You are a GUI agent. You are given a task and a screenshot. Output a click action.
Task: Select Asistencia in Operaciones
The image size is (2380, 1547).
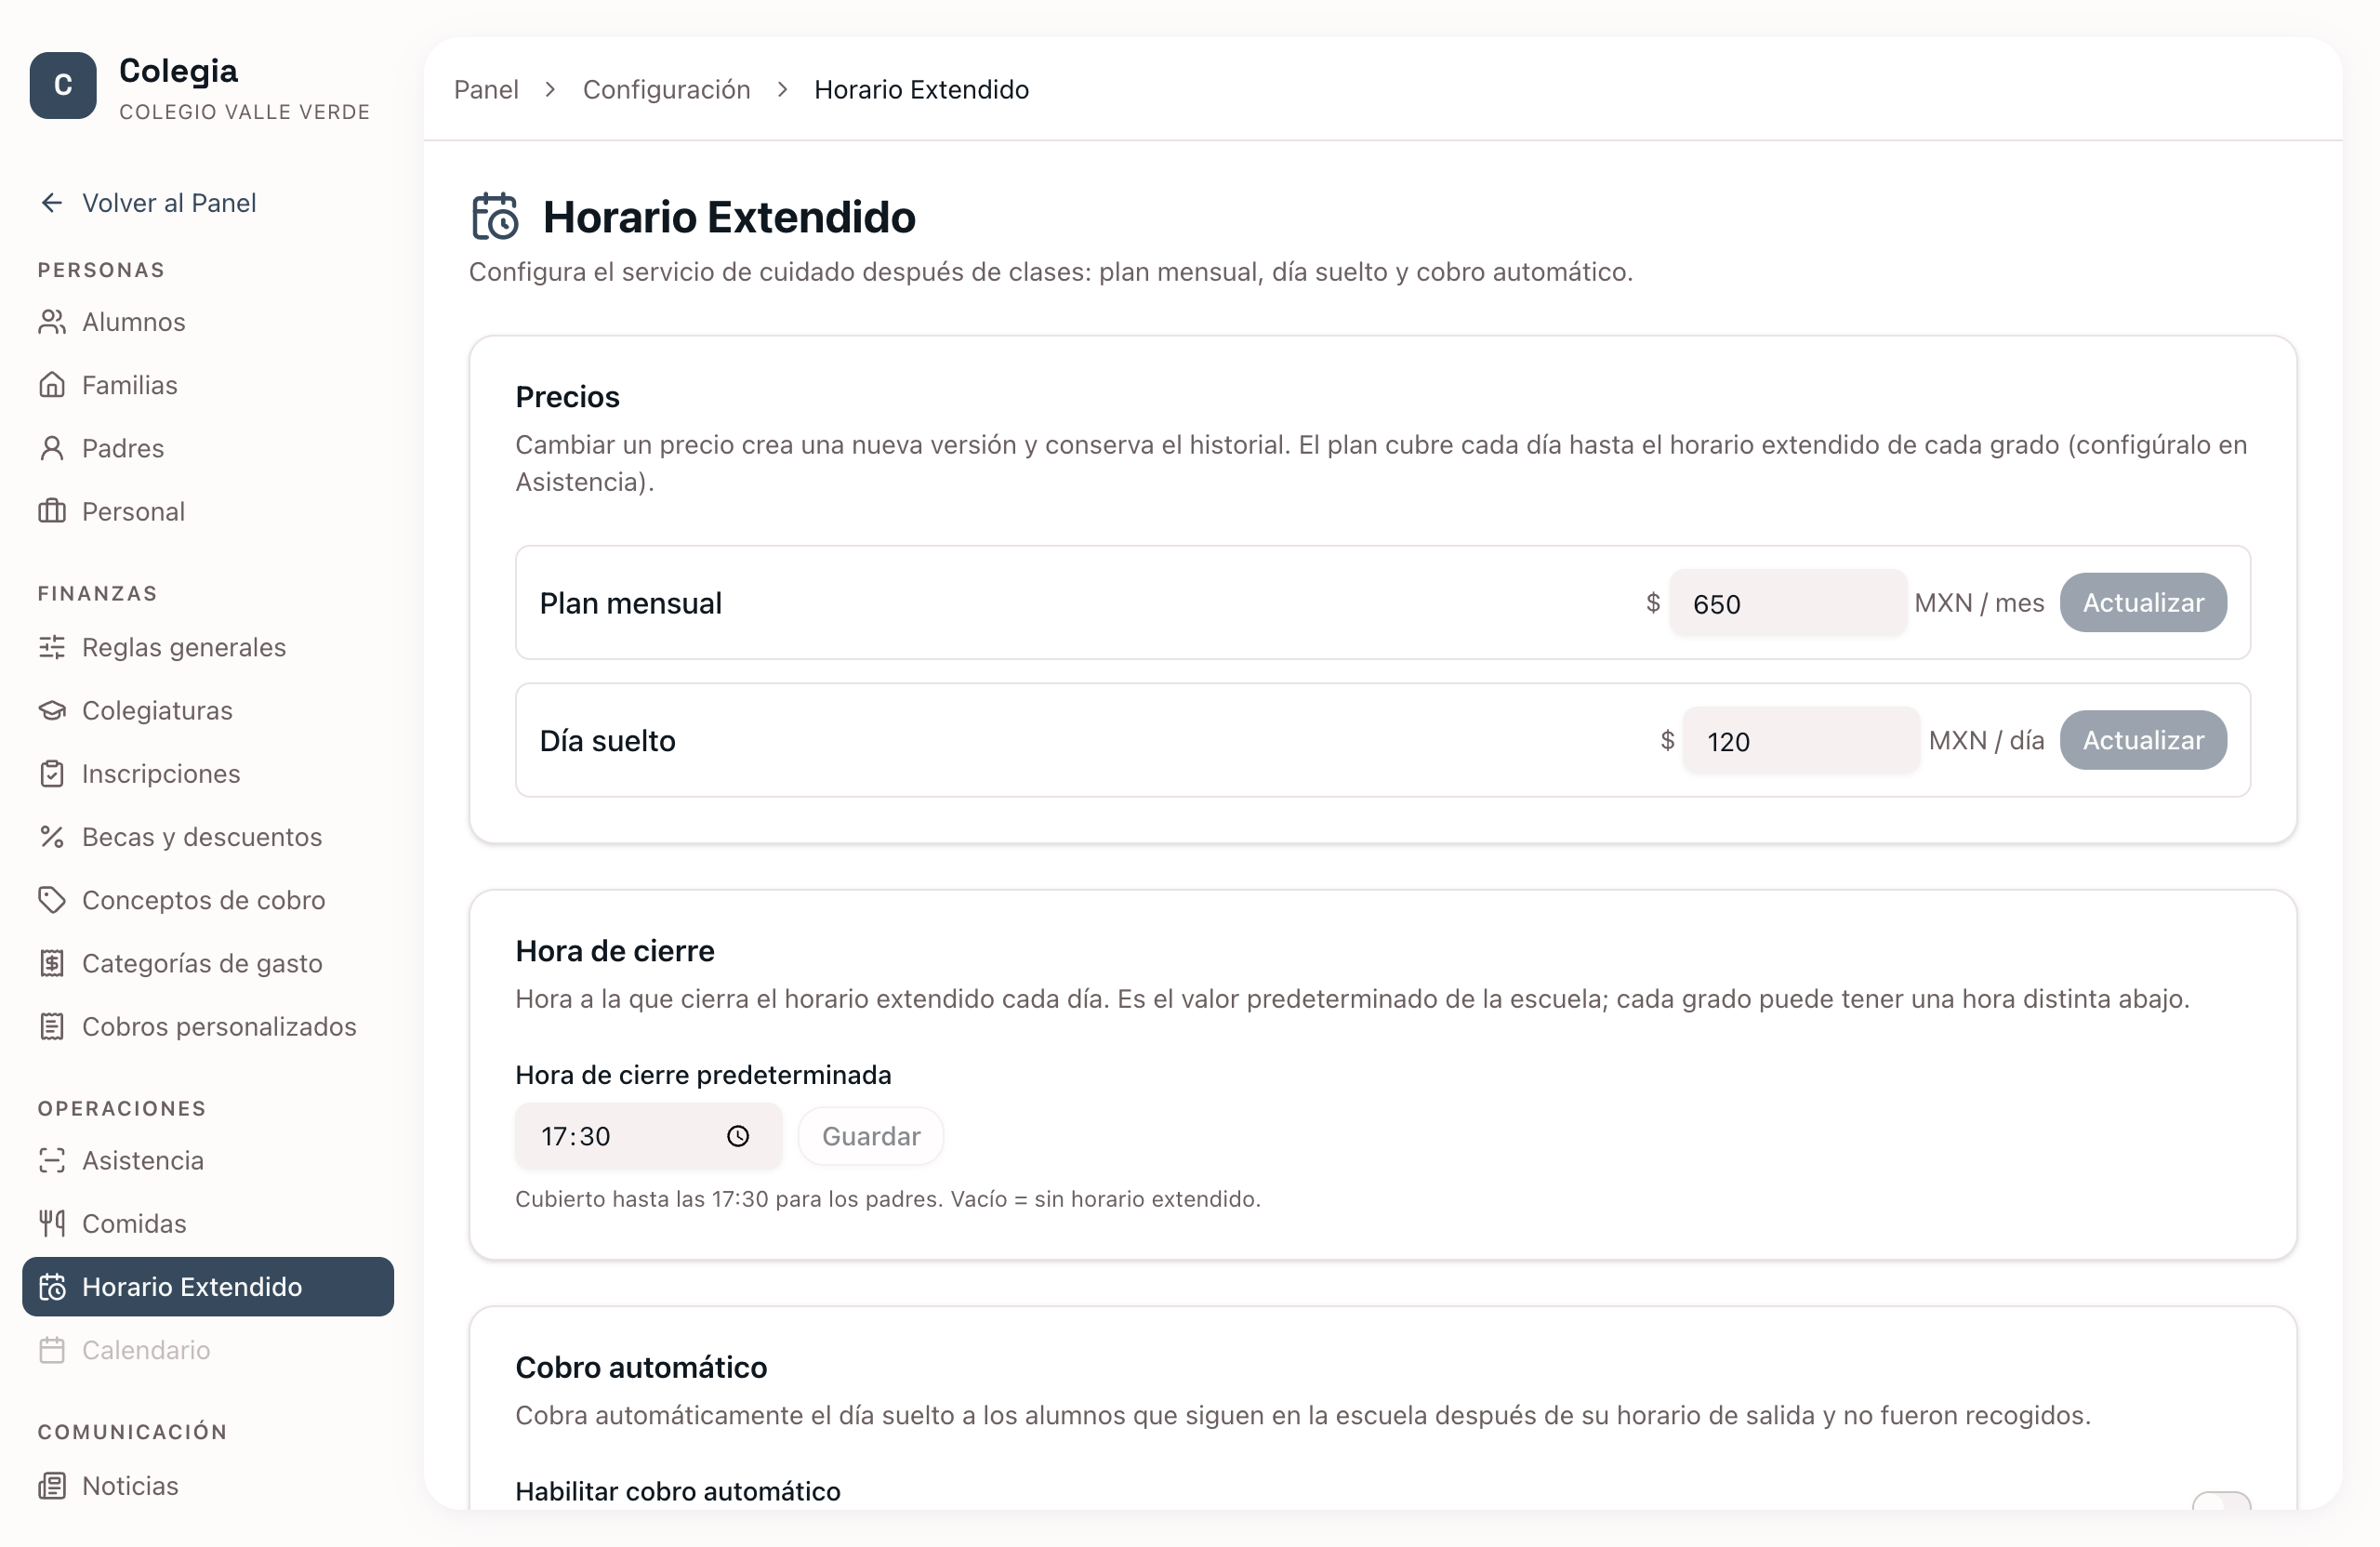pos(208,1160)
